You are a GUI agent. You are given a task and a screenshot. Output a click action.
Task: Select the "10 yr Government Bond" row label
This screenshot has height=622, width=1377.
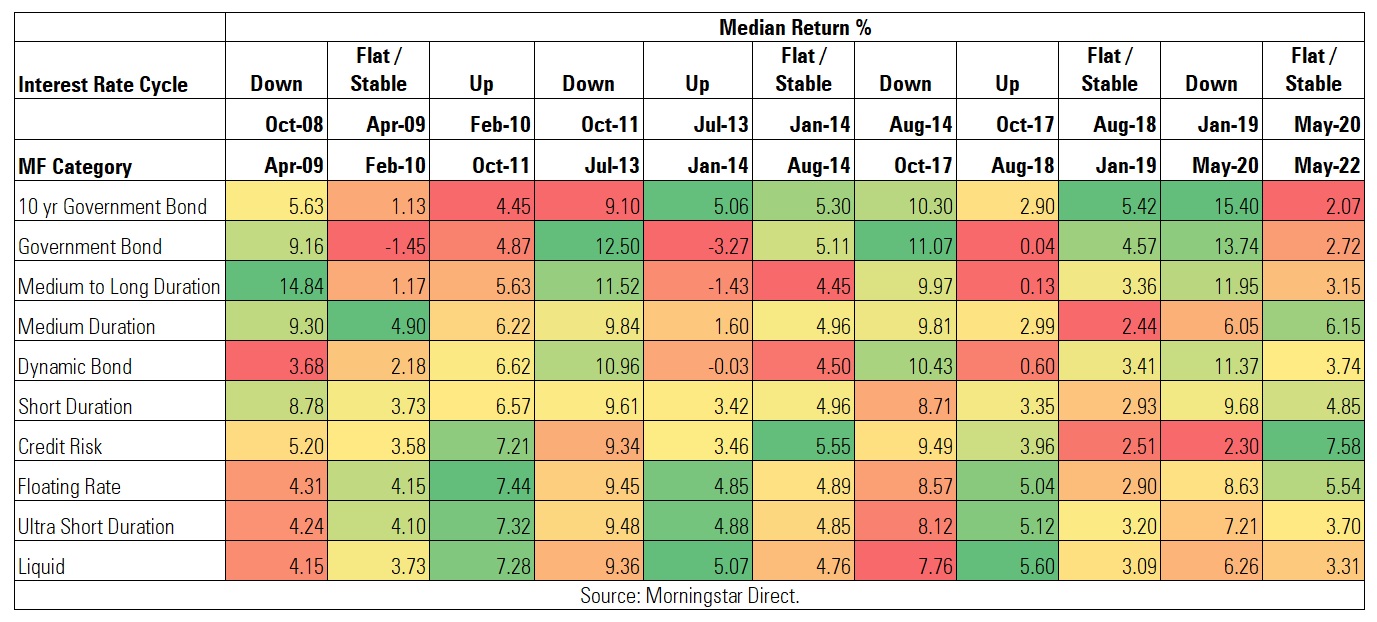pos(112,207)
